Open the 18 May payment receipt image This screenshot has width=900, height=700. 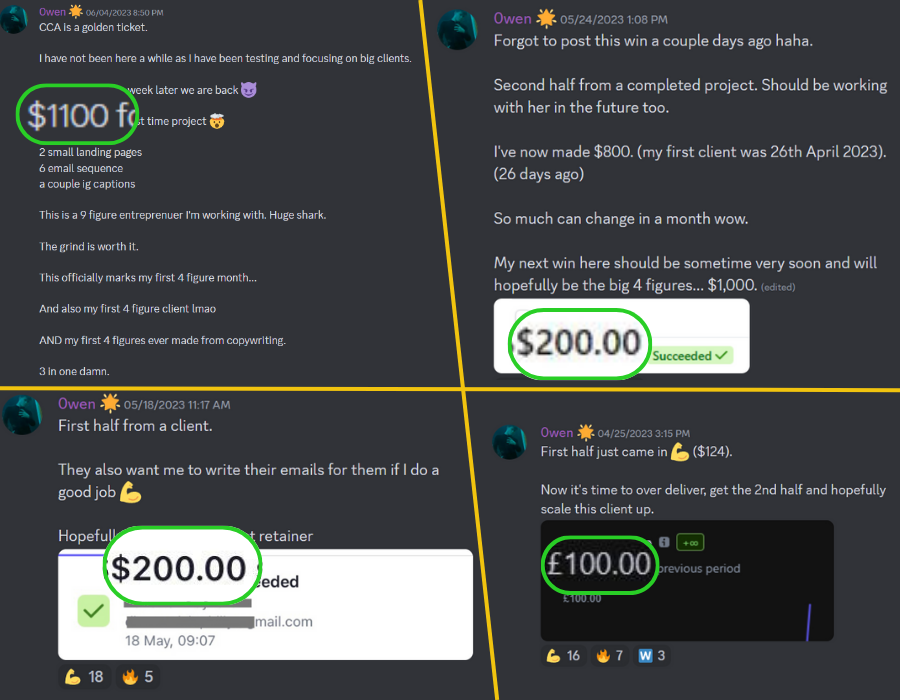pyautogui.click(x=265, y=605)
